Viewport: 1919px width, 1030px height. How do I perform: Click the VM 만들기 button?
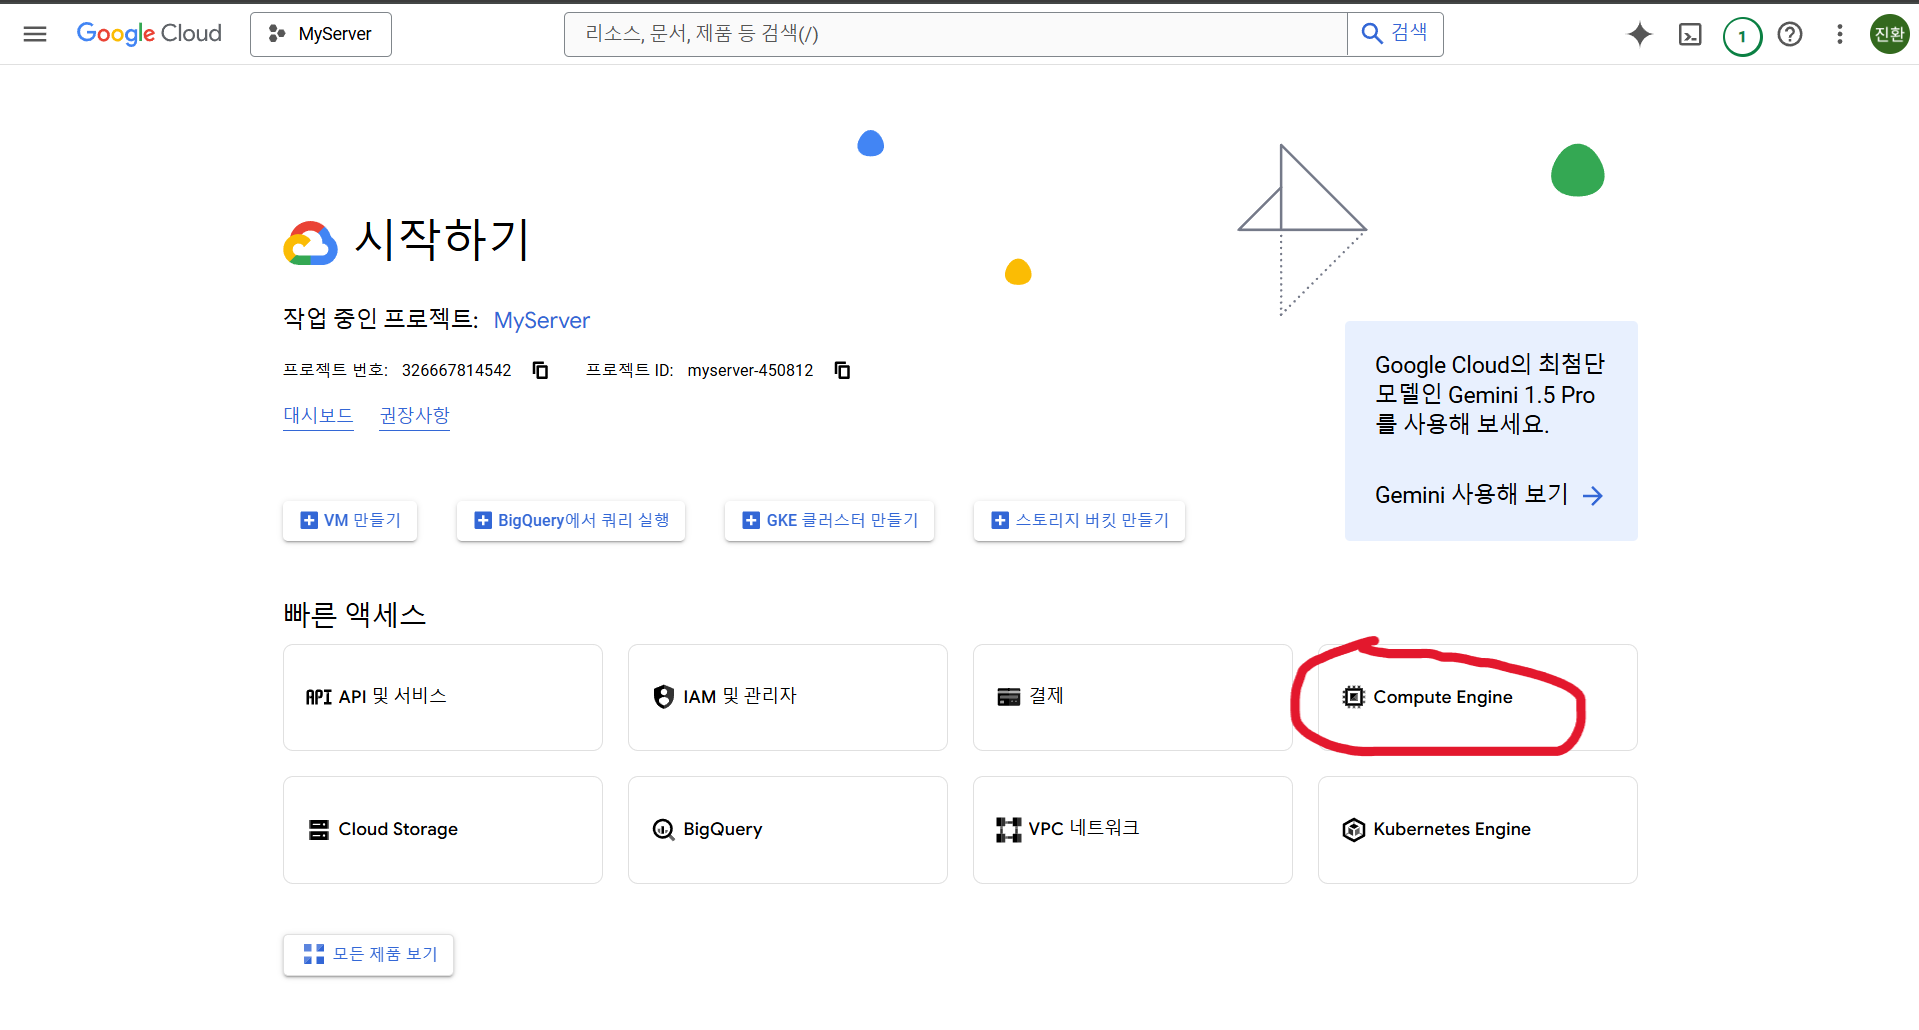click(x=350, y=521)
